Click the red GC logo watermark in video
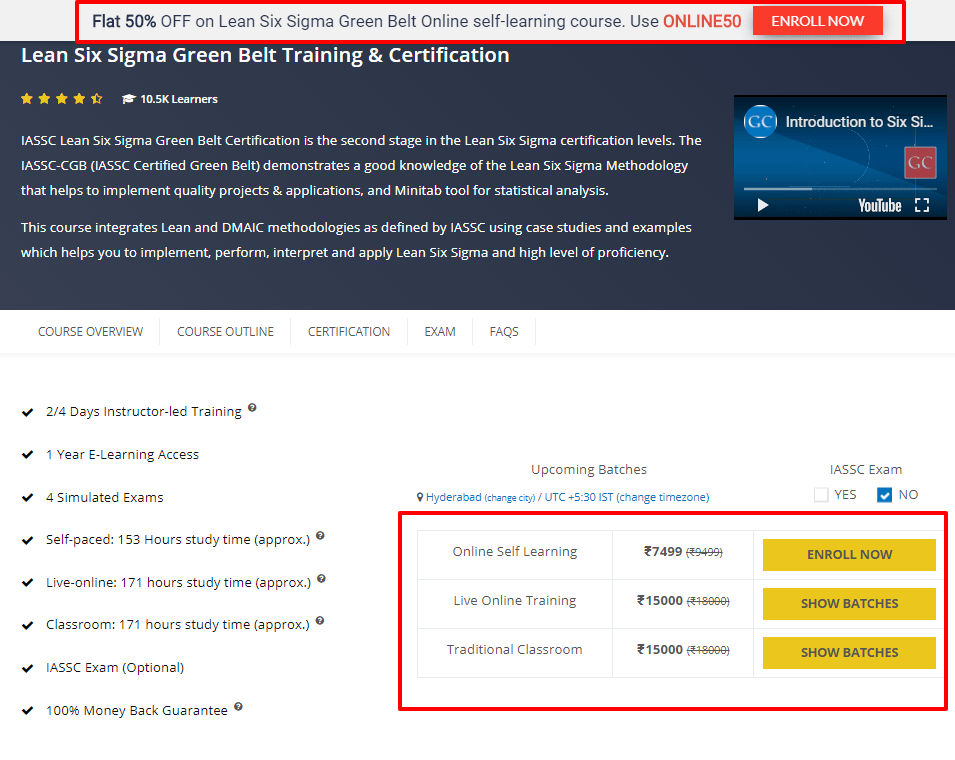Screen dimensions: 955x760 click(x=920, y=163)
